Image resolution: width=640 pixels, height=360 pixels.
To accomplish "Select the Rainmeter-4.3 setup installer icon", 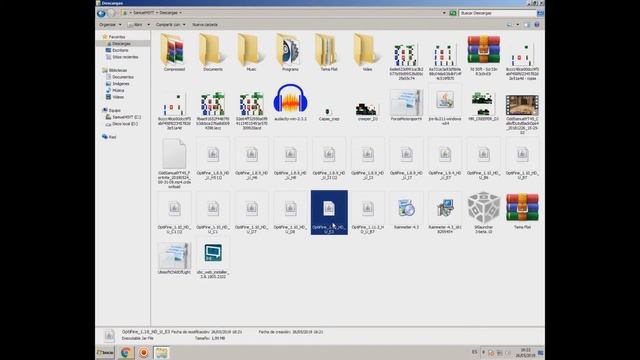I will point(444,212).
